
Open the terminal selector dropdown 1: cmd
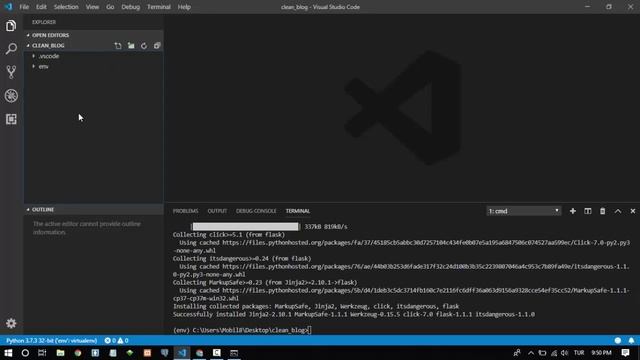(524, 211)
